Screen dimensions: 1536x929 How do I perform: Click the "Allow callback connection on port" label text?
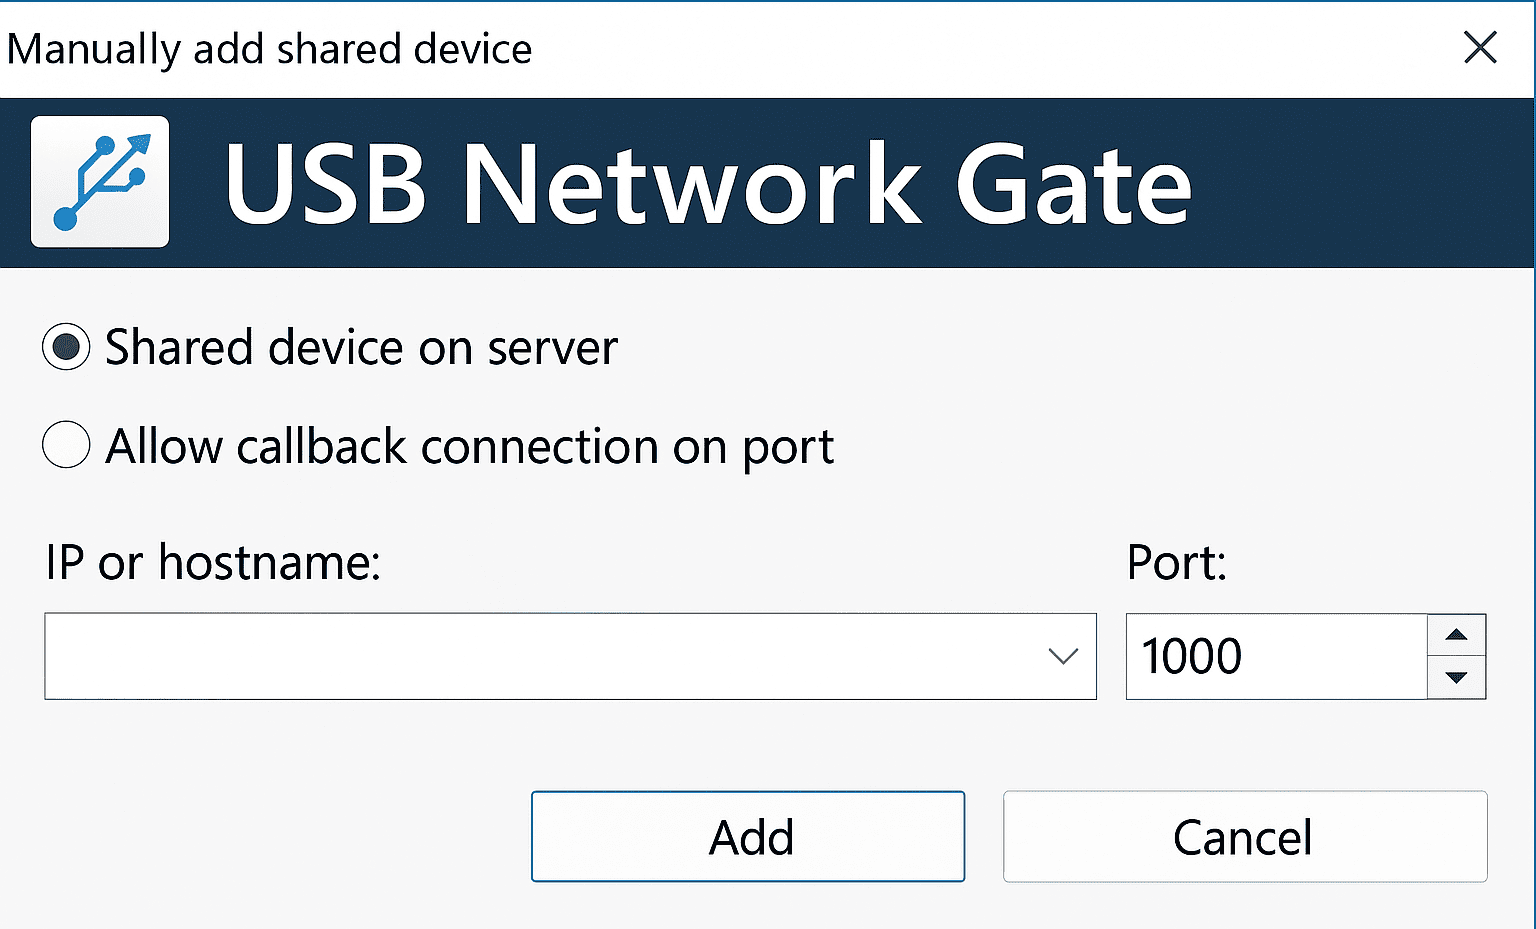[x=469, y=446]
